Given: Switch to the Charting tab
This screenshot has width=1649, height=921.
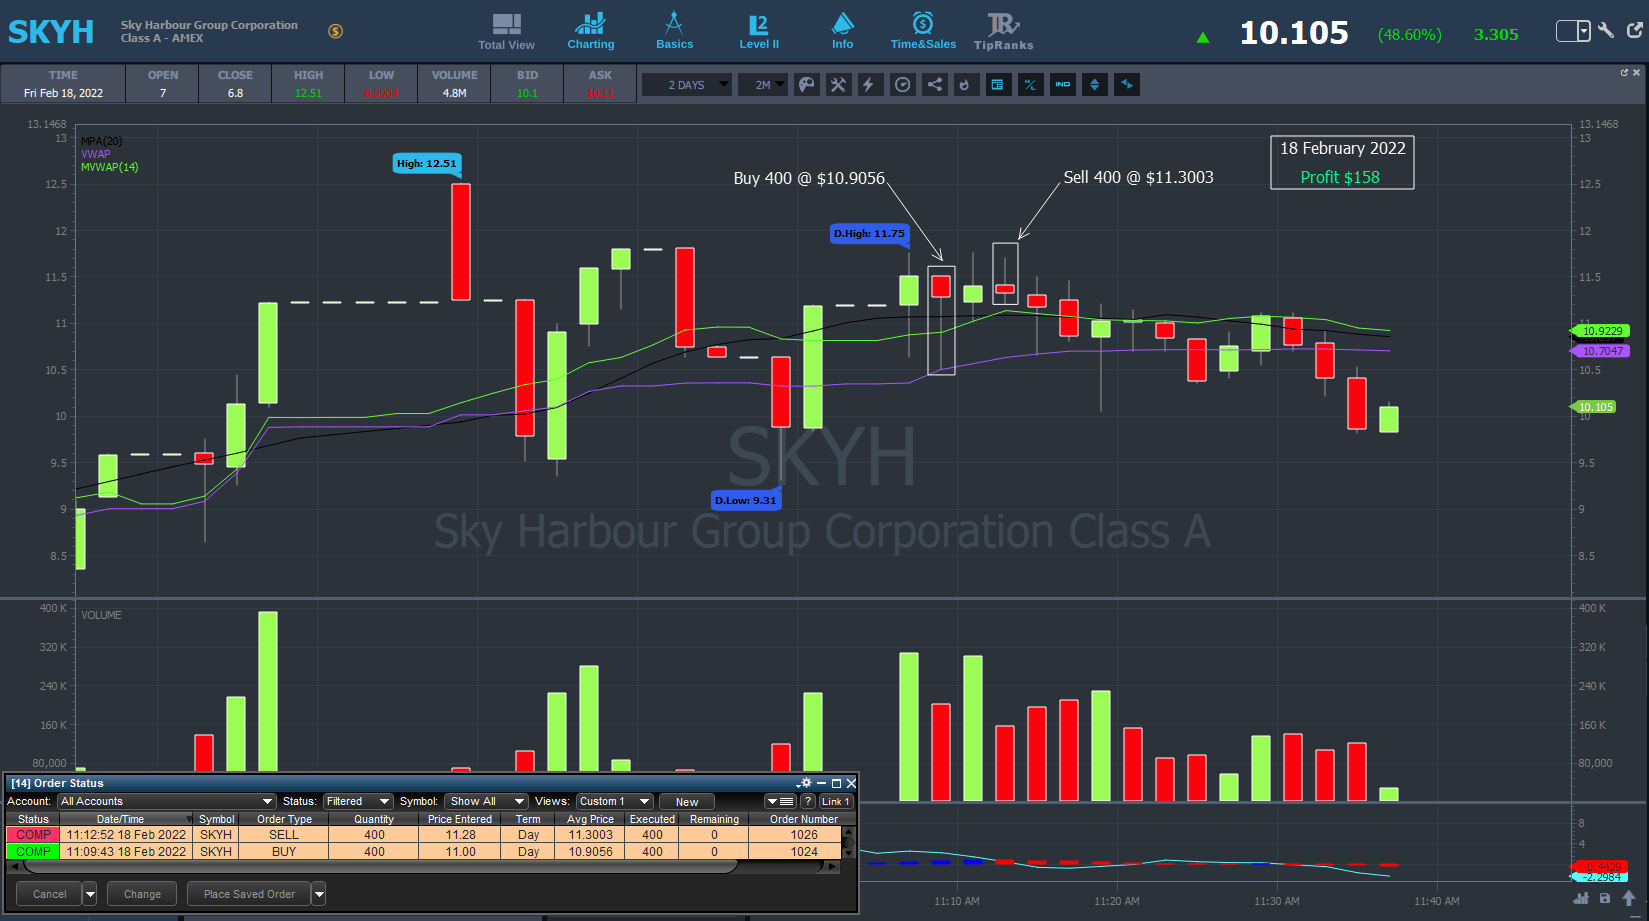Looking at the screenshot, I should tap(591, 31).
